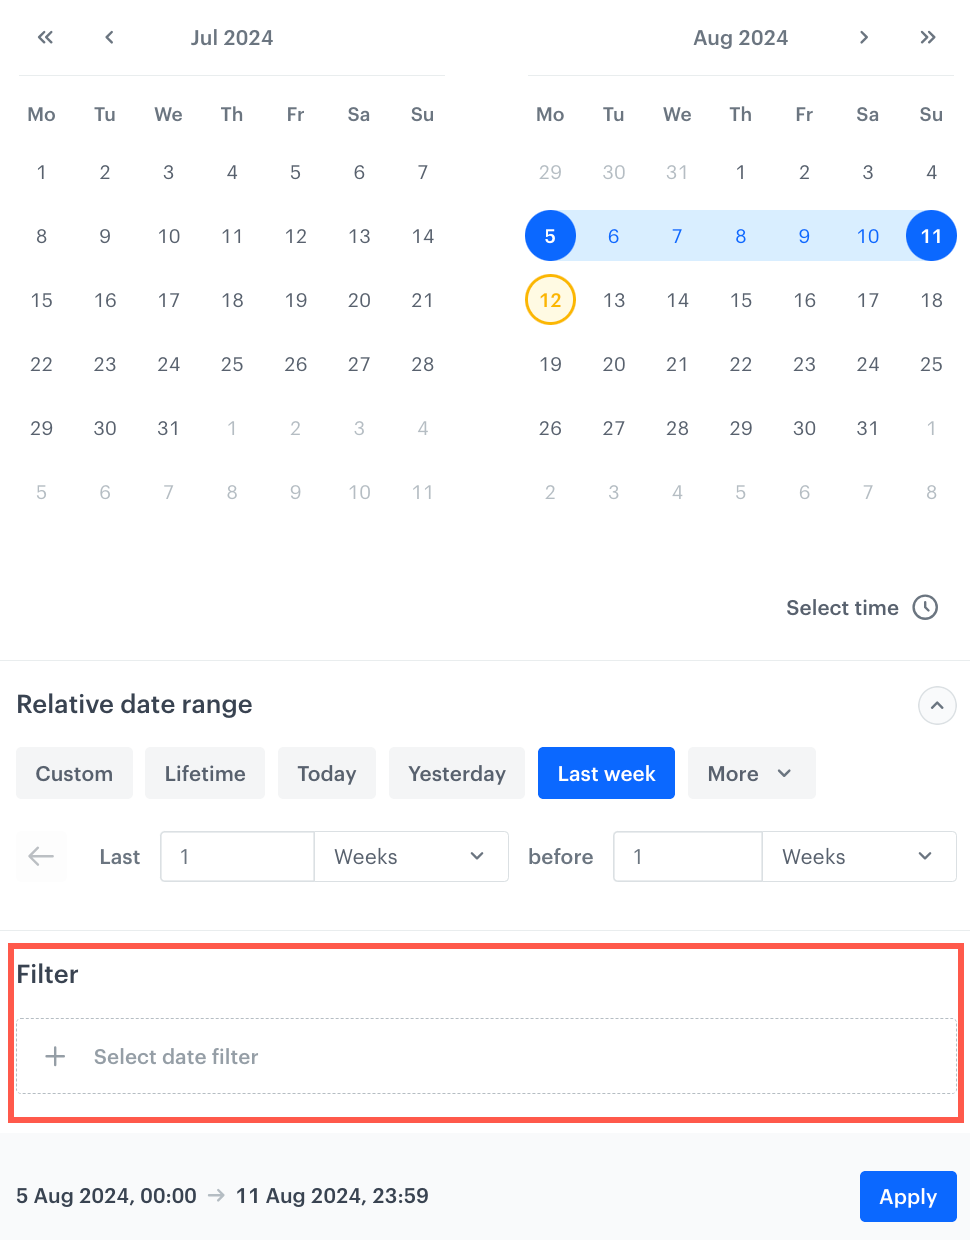Advance to next month with right arrow
The height and width of the screenshot is (1240, 970).
[863, 37]
